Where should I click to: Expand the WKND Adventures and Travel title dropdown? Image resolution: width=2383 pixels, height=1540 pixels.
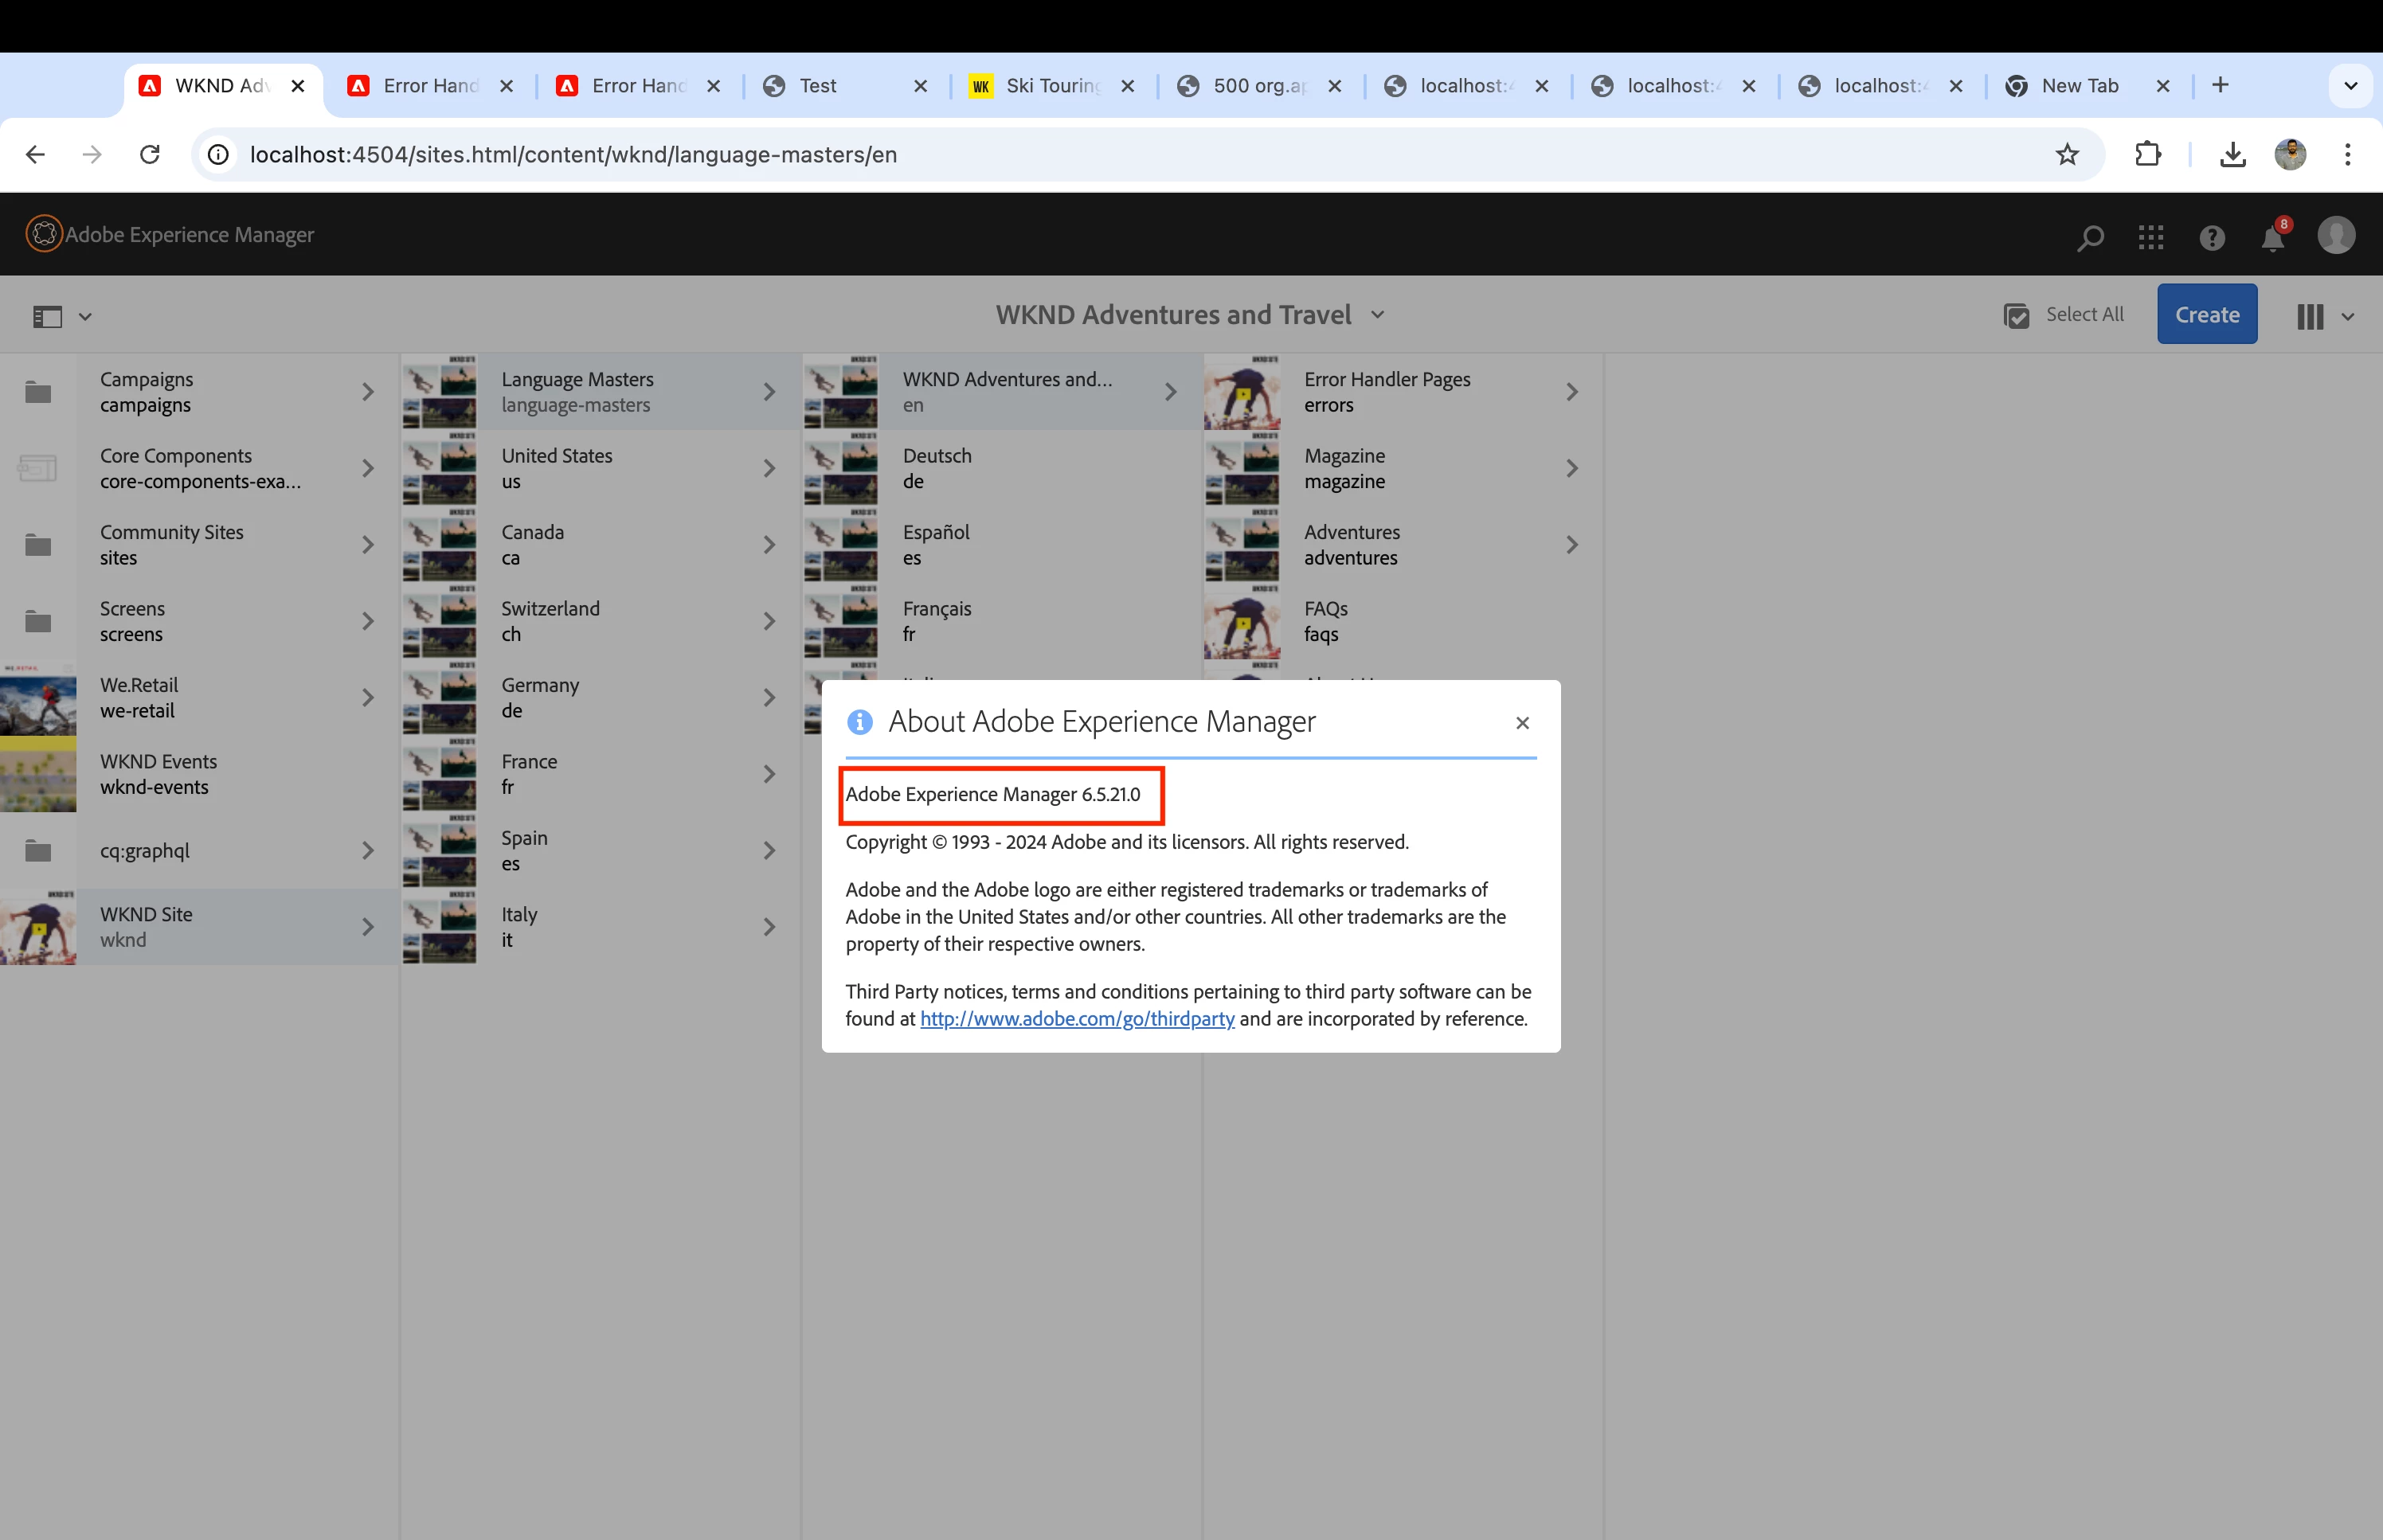tap(1378, 315)
